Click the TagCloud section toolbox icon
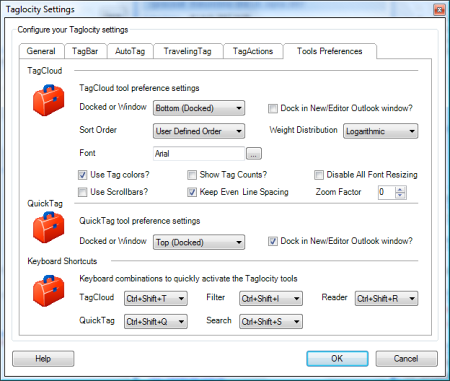The width and height of the screenshot is (450, 381). pos(48,100)
